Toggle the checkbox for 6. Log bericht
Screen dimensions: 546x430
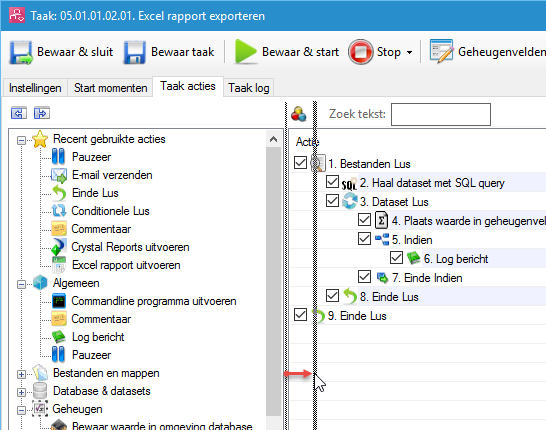(x=396, y=258)
